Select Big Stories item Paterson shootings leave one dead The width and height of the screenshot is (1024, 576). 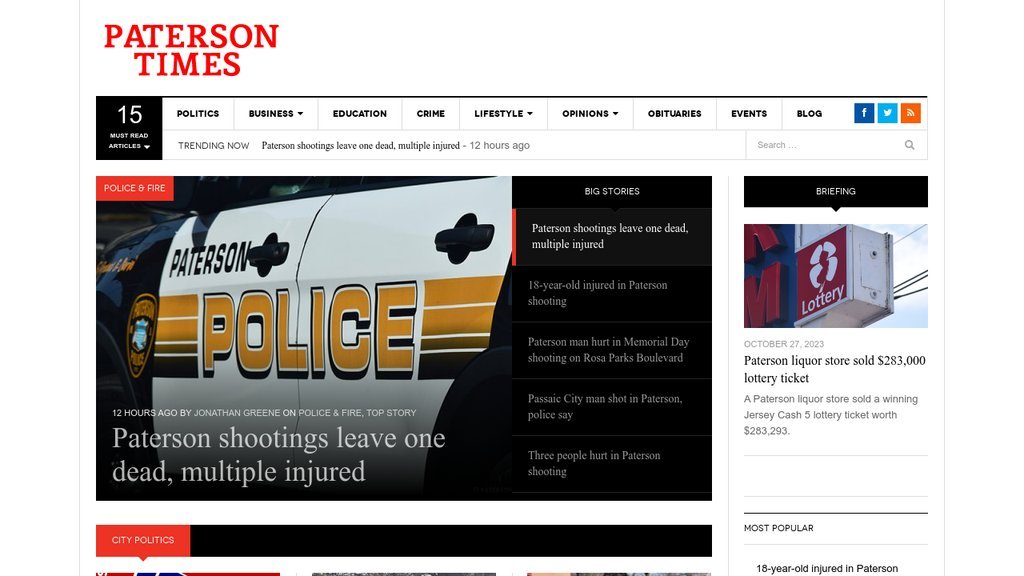[612, 236]
